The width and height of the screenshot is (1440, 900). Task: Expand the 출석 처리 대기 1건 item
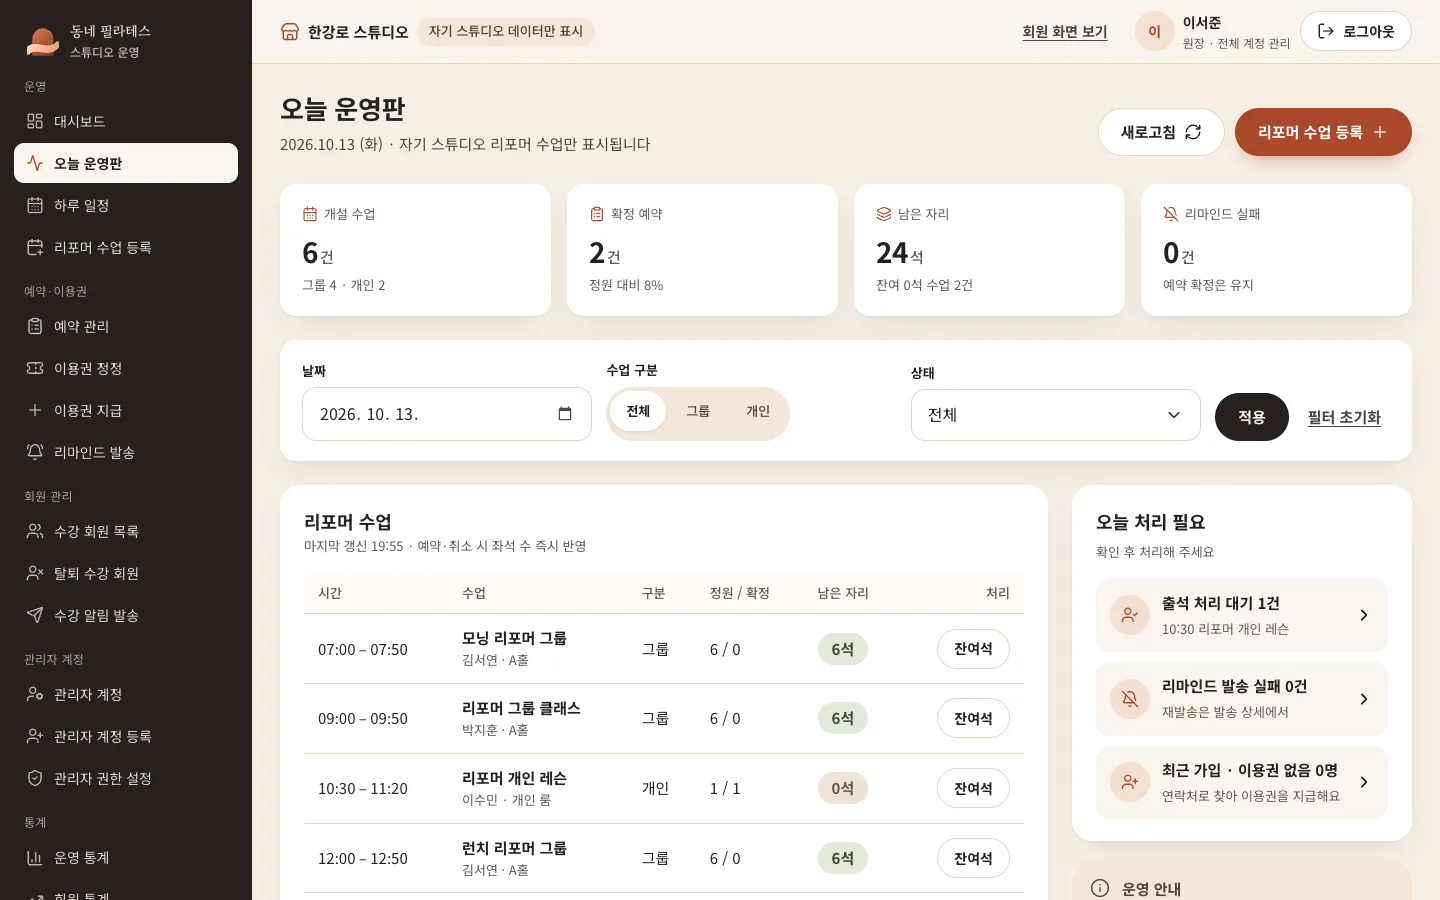coord(1242,615)
